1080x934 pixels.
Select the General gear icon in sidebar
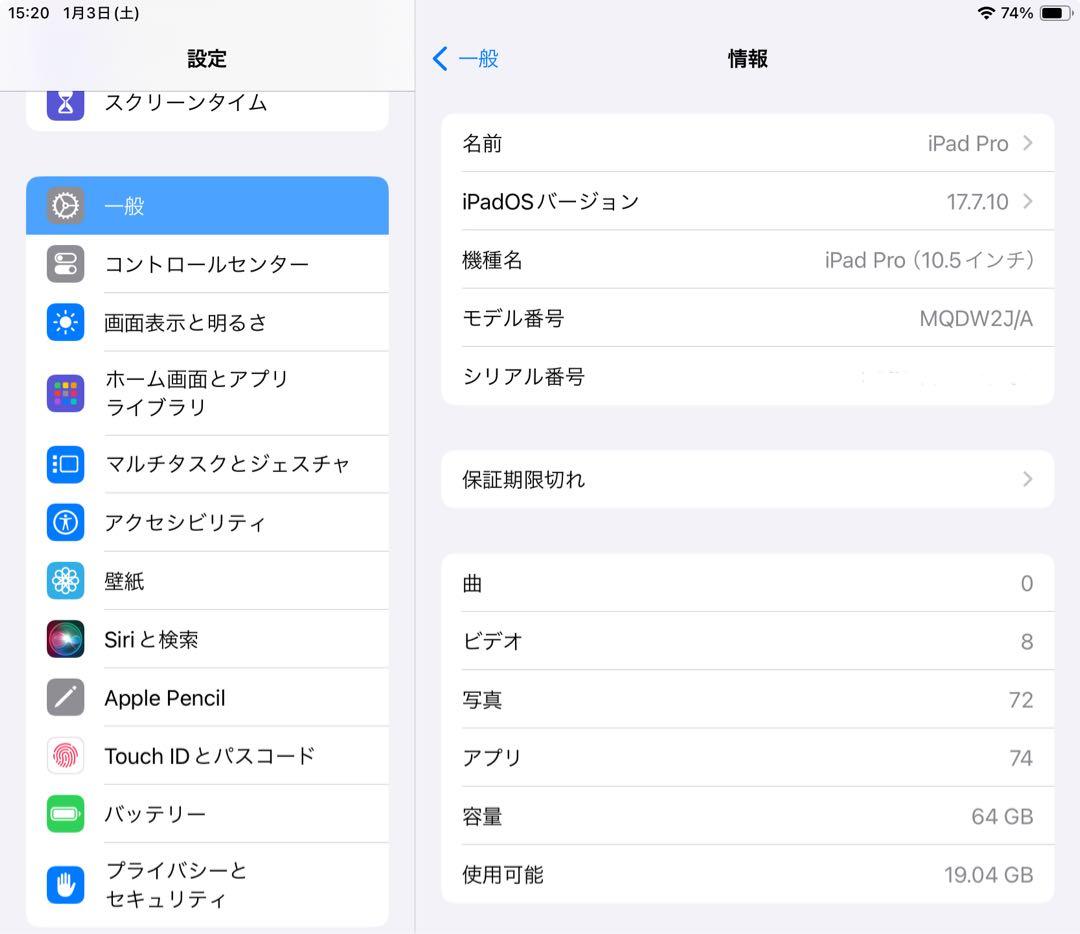(x=64, y=205)
